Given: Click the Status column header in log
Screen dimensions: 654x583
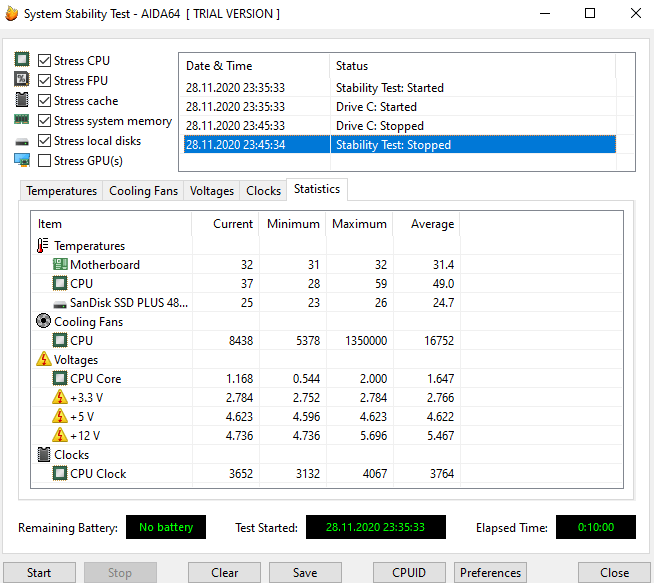Looking at the screenshot, I should coord(473,66).
